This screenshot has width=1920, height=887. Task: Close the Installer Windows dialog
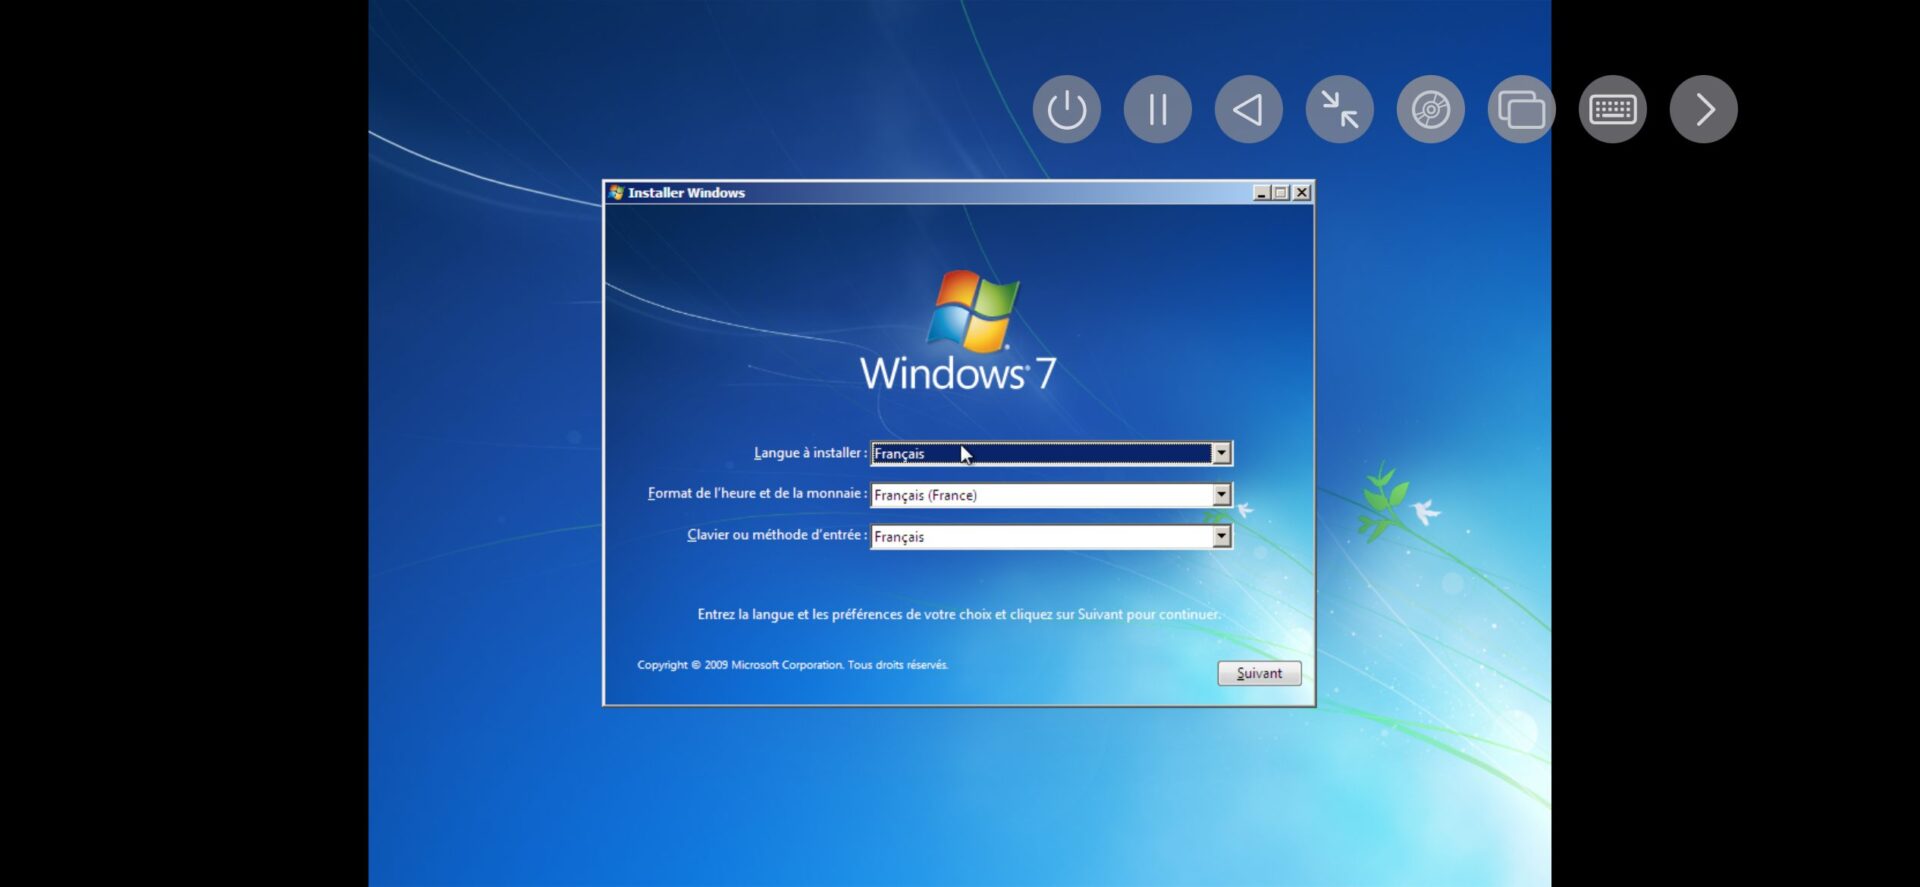pyautogui.click(x=1301, y=192)
